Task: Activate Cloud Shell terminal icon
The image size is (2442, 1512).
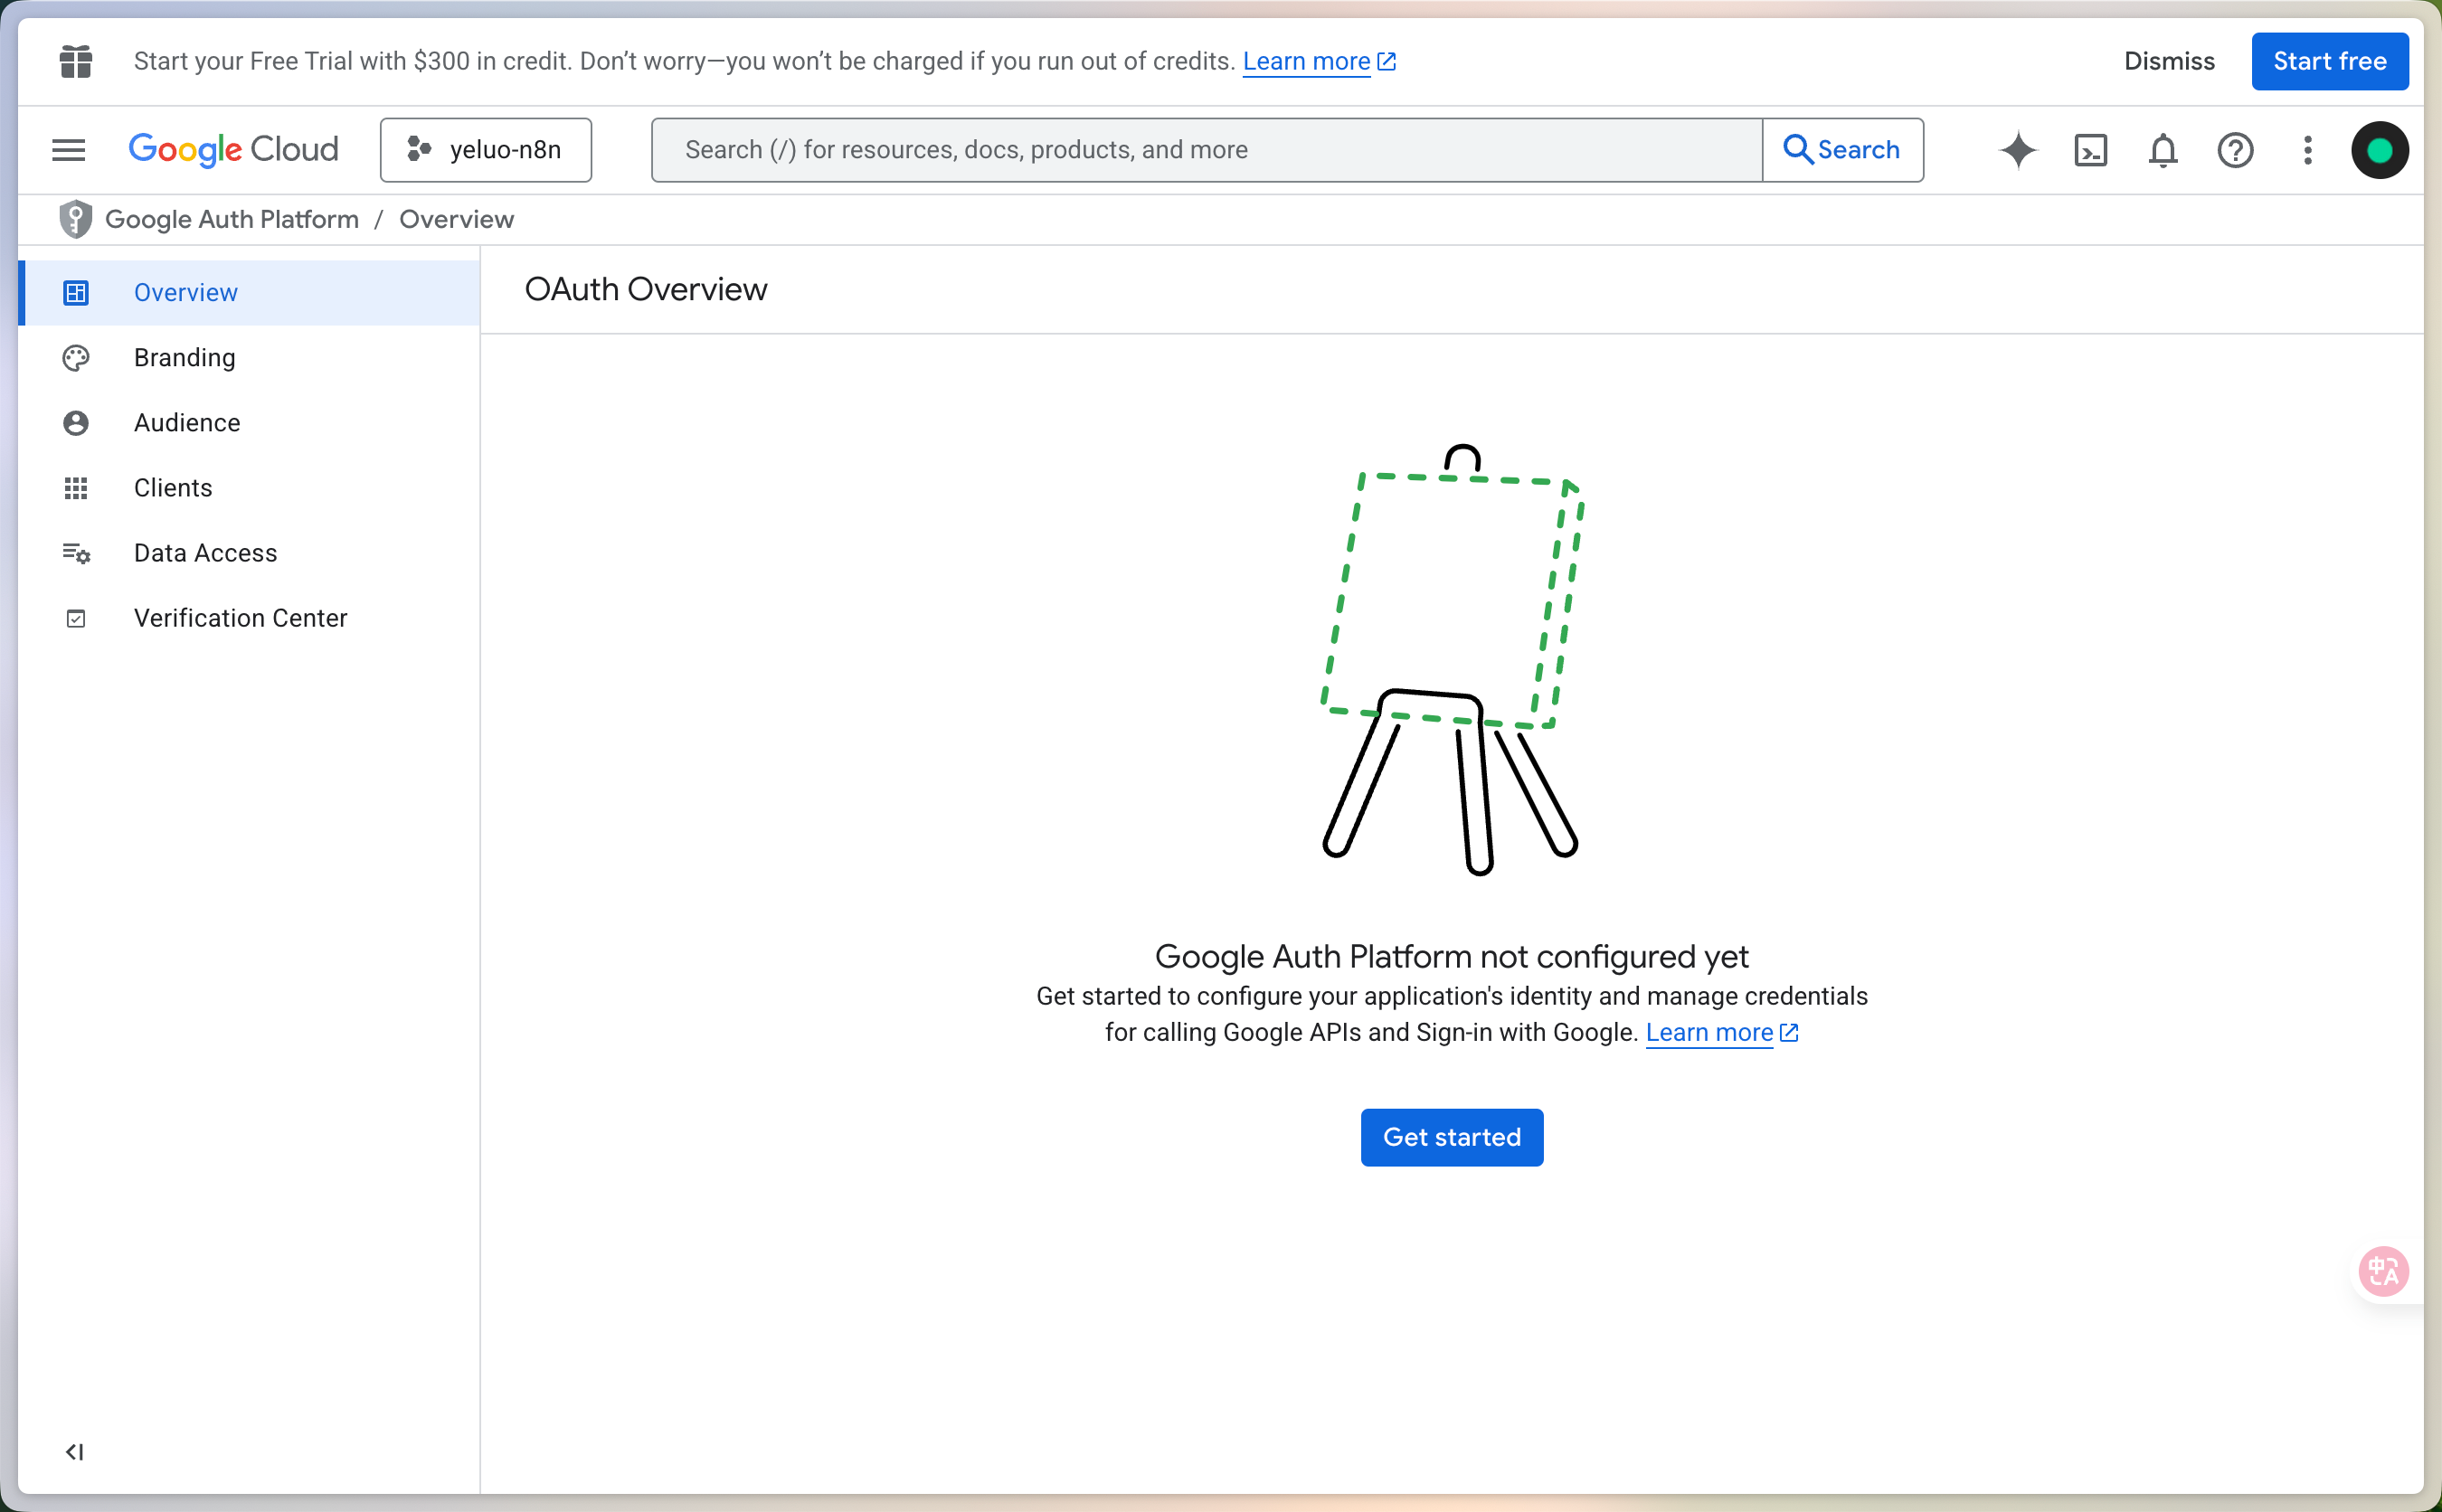Action: 2090,150
